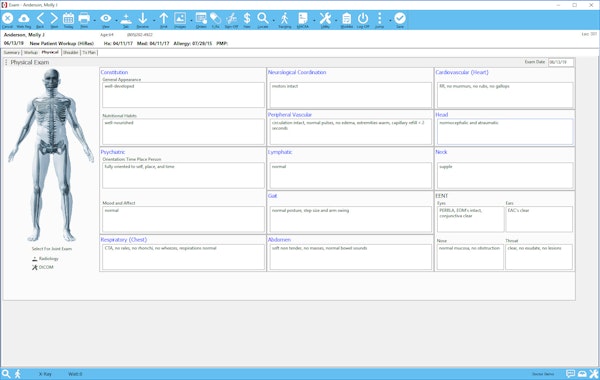Switch to the Tx Plan tab
Screen dimensions: 600x380
click(x=89, y=52)
